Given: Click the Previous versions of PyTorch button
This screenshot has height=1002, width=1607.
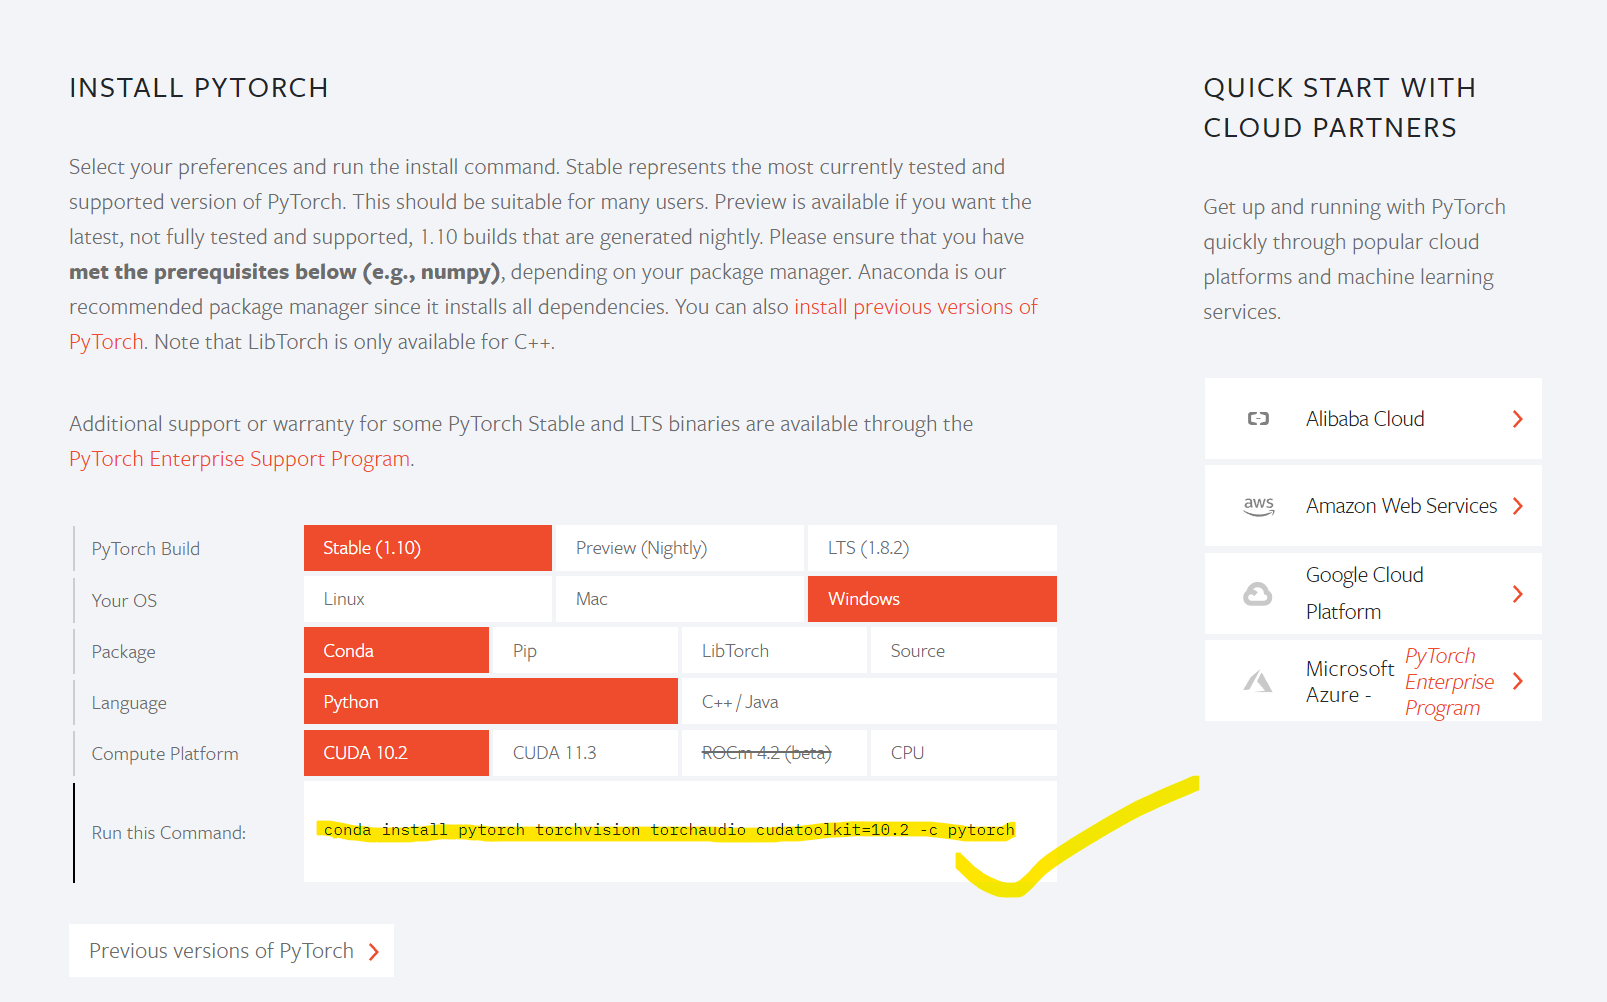Looking at the screenshot, I should tap(231, 951).
